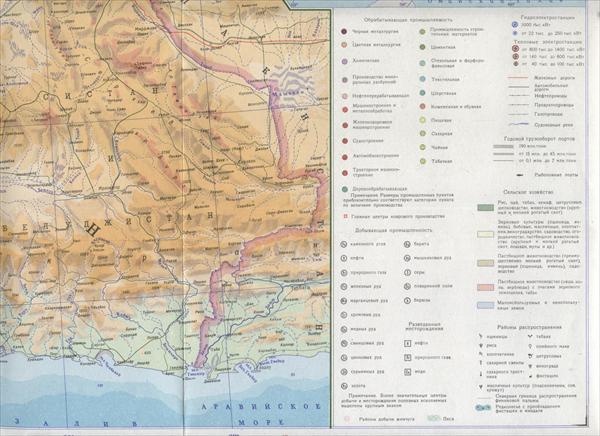Click the 'Сельское хозяйство' legend heading
600x436 pixels.
click(528, 192)
